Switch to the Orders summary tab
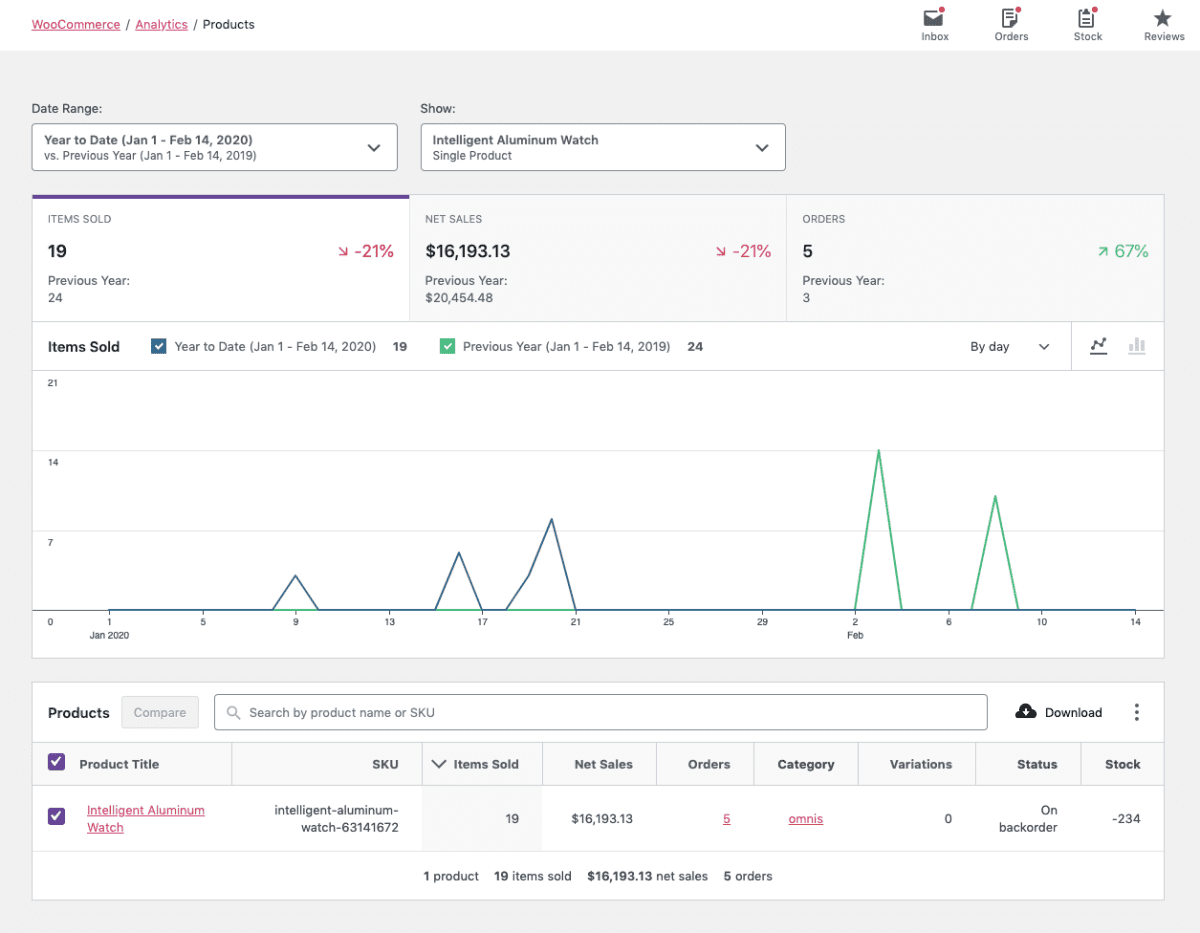Viewport: 1200px width, 933px height. point(975,257)
